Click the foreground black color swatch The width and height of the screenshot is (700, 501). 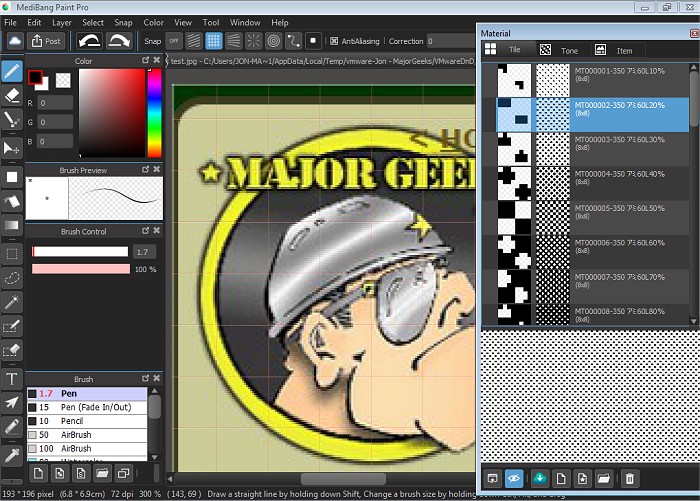(x=35, y=78)
